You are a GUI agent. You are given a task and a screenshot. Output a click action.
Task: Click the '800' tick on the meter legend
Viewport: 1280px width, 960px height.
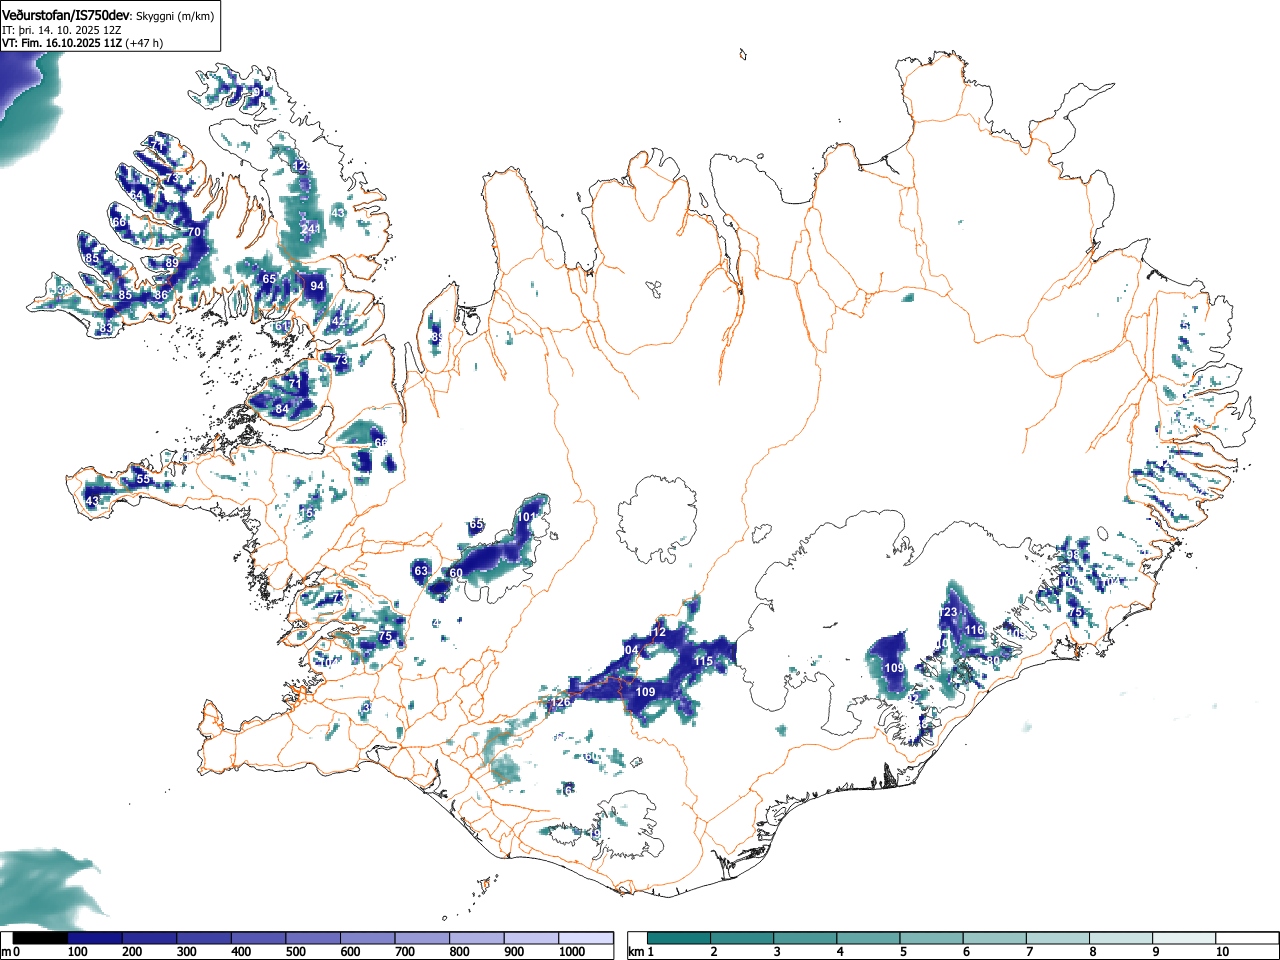(x=459, y=952)
